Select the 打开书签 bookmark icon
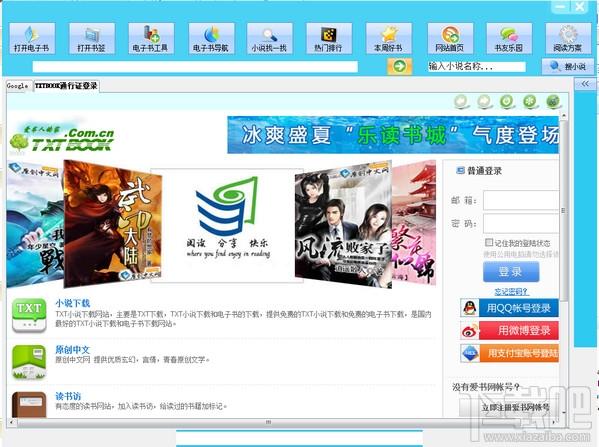The width and height of the screenshot is (599, 447). (92, 38)
